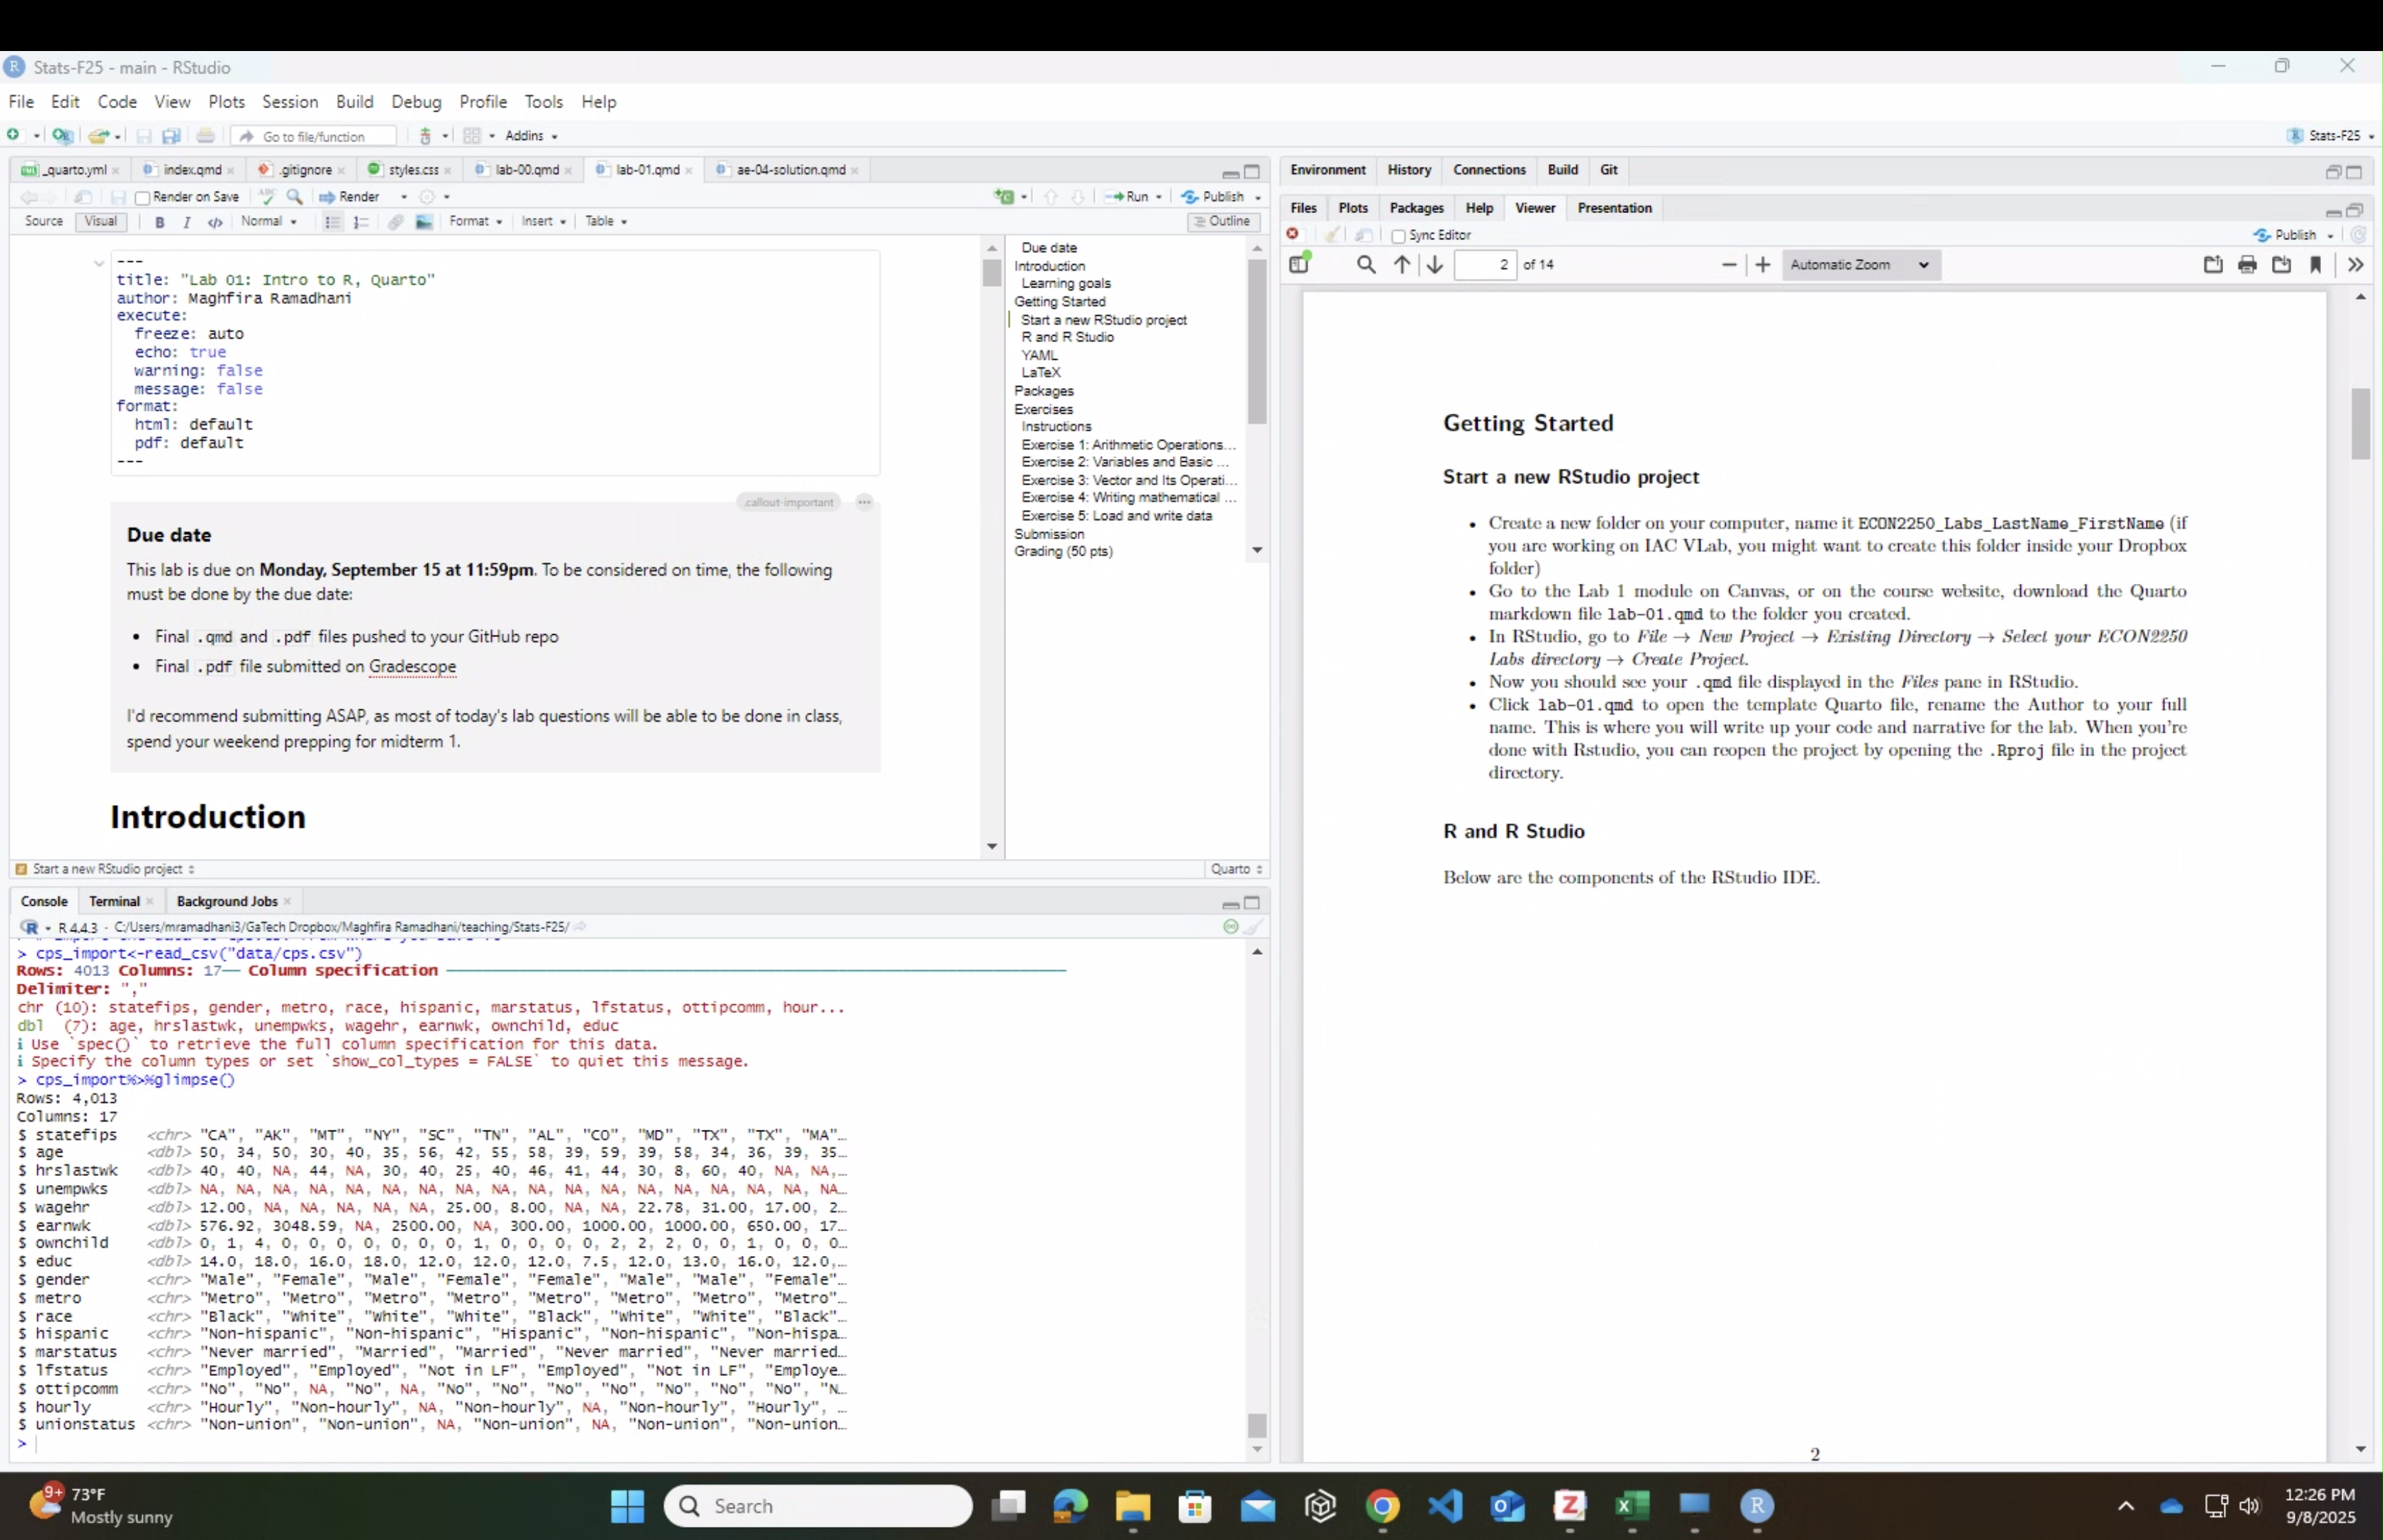Click the Open File folder icon
This screenshot has height=1540, width=2383.
pyautogui.click(x=98, y=136)
